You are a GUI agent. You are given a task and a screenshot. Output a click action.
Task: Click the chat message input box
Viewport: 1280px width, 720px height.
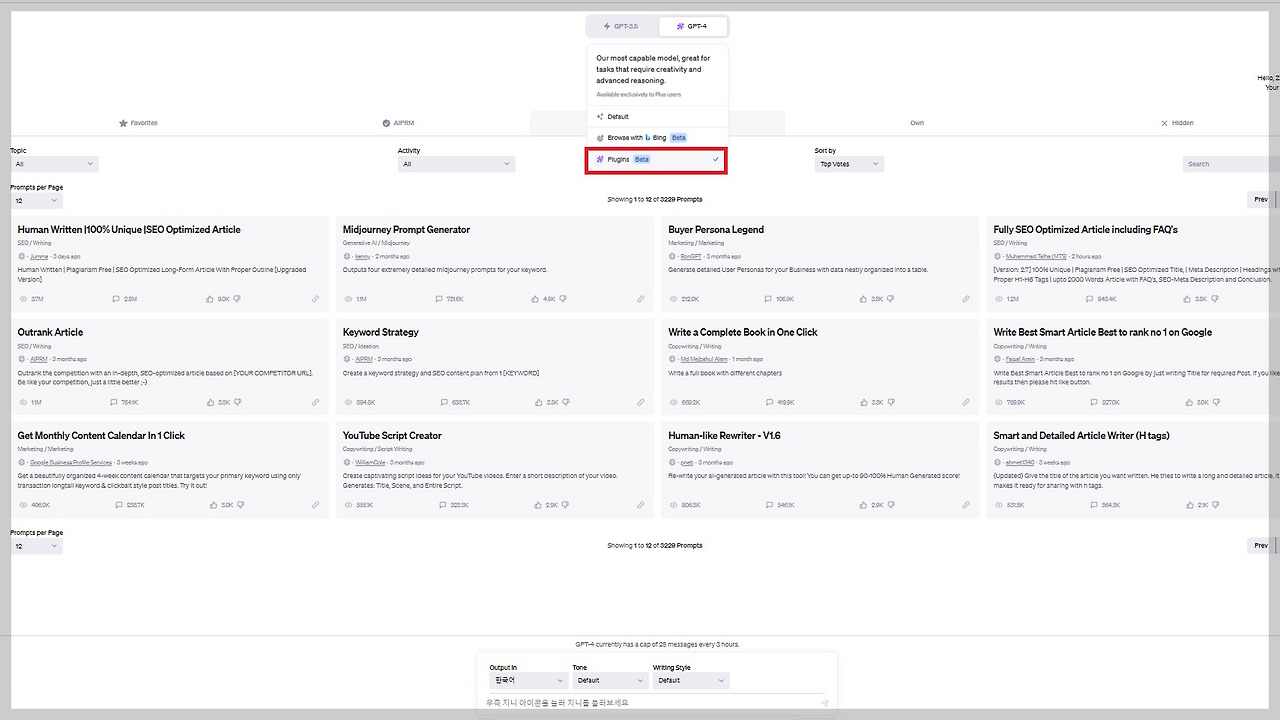657,703
